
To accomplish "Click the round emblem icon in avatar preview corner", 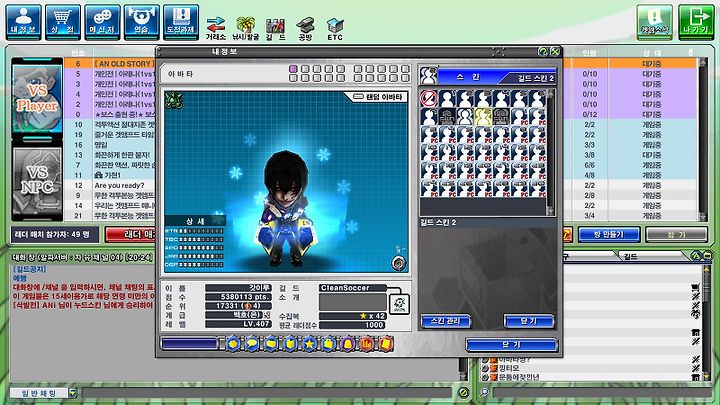I will coord(399,263).
